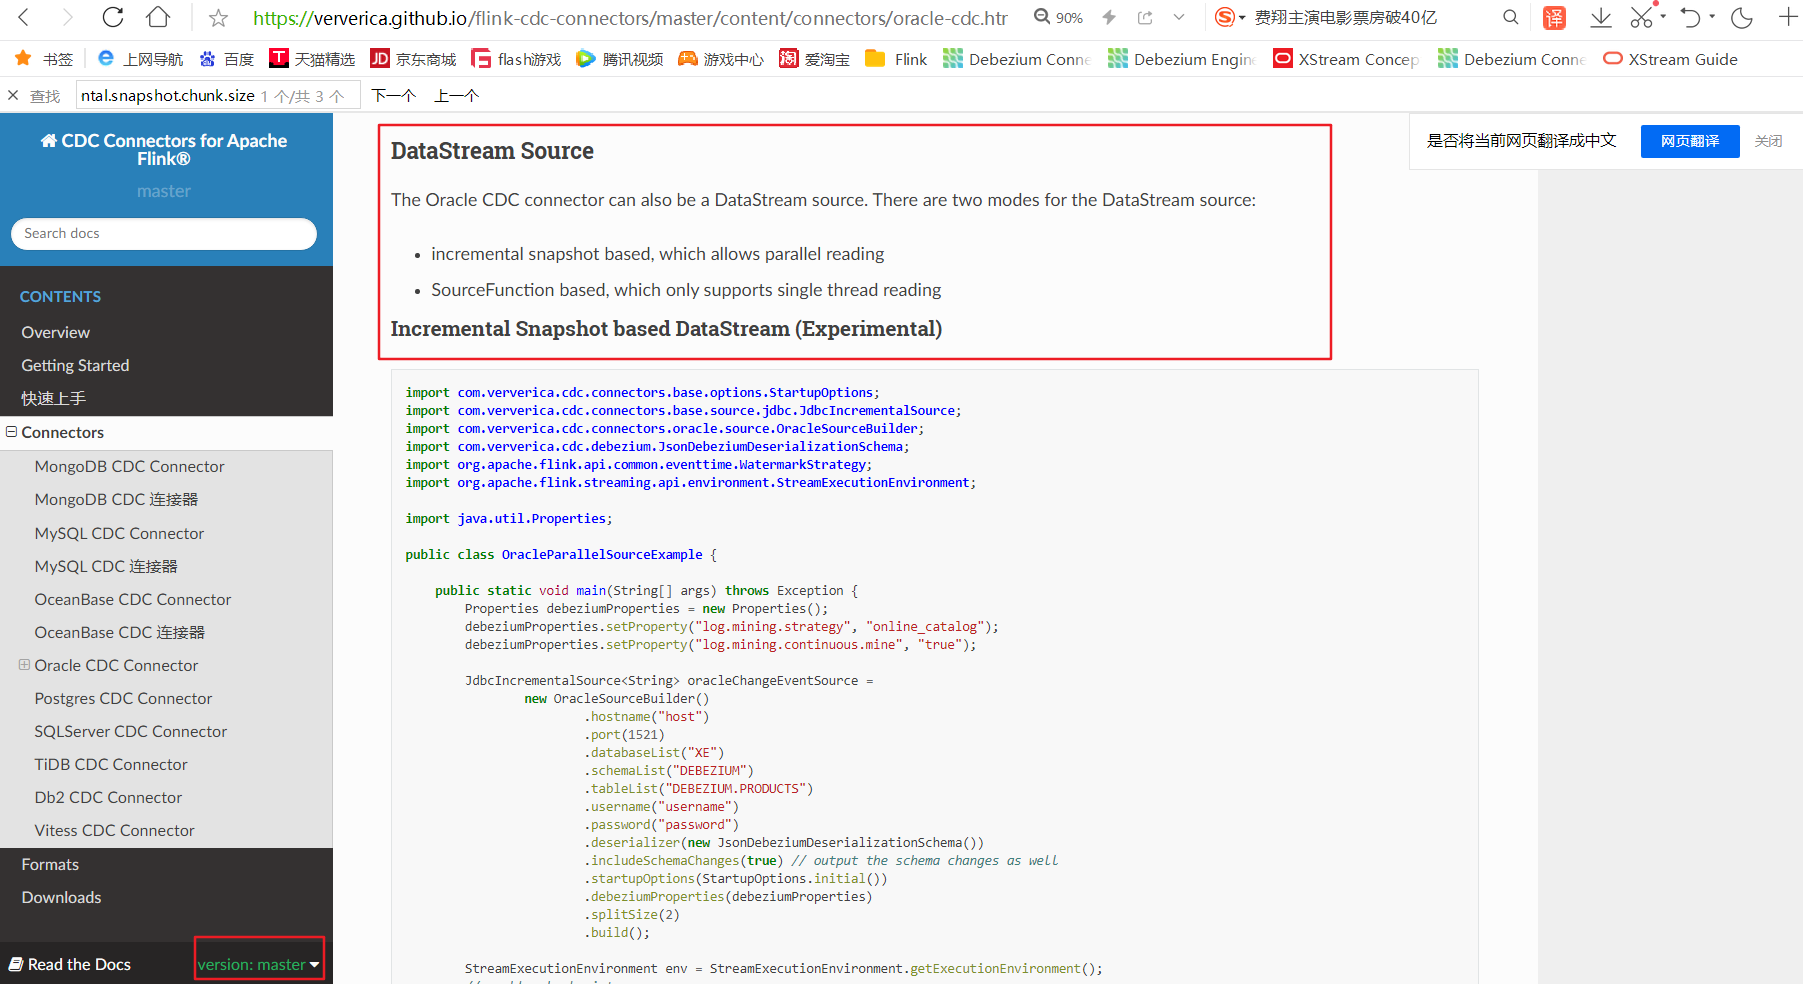
Task: Open the red translate extension icon
Action: 1554,17
